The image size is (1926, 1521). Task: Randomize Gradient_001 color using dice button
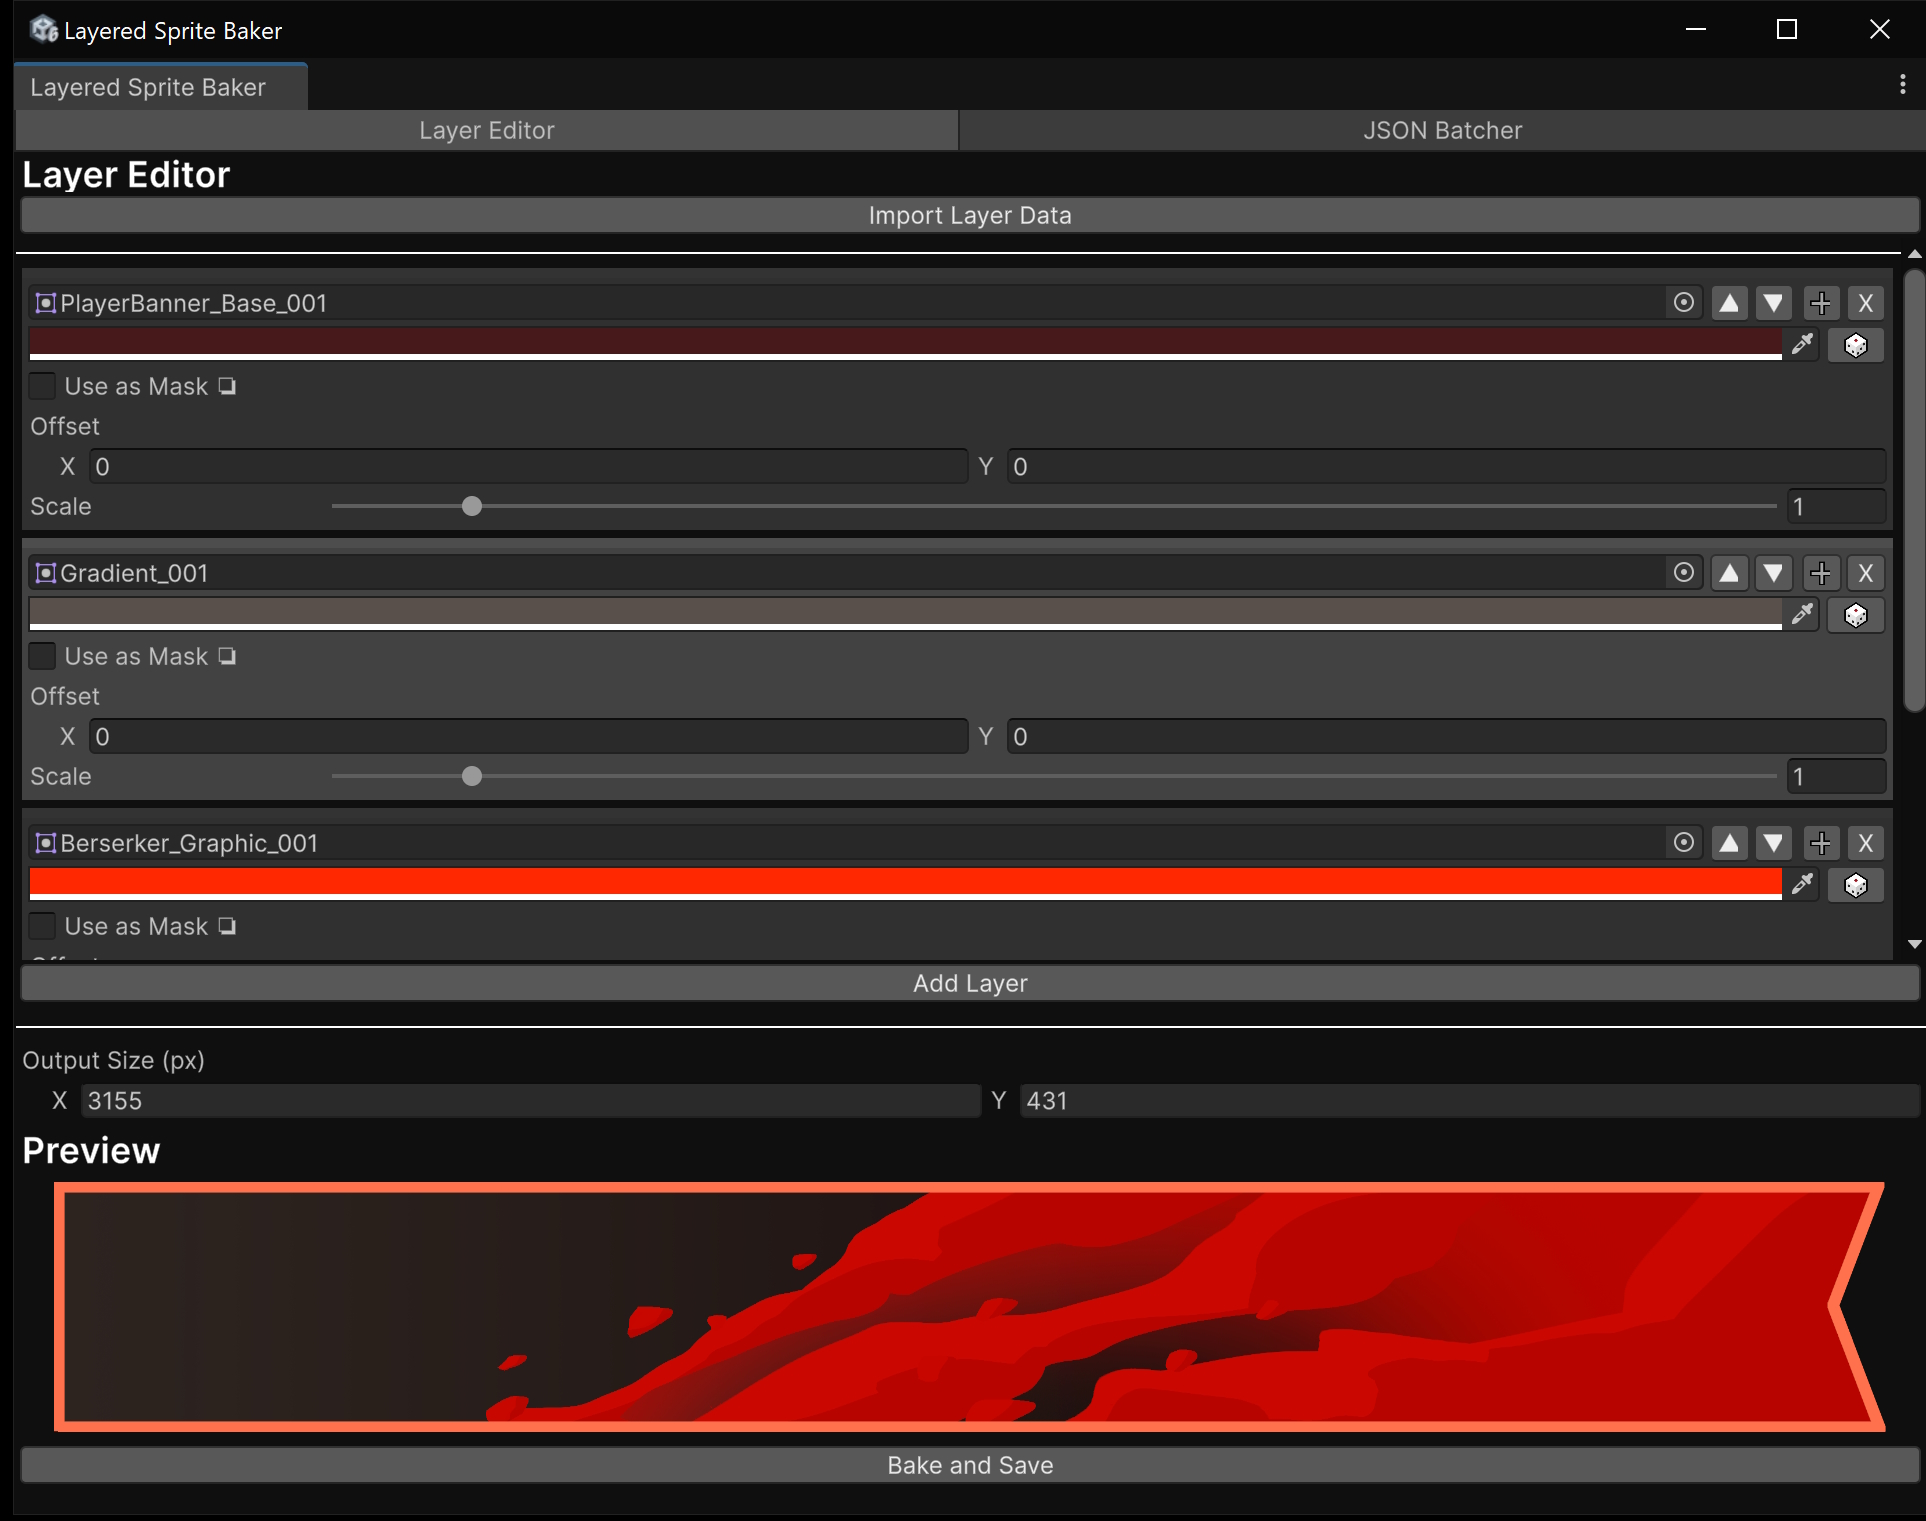(x=1856, y=615)
